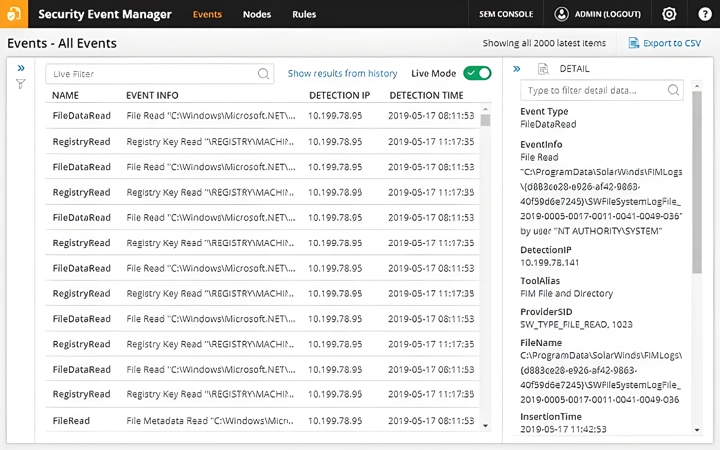Screen dimensions: 720x450
Task: Click the Export to CSV document icon
Action: click(x=634, y=43)
